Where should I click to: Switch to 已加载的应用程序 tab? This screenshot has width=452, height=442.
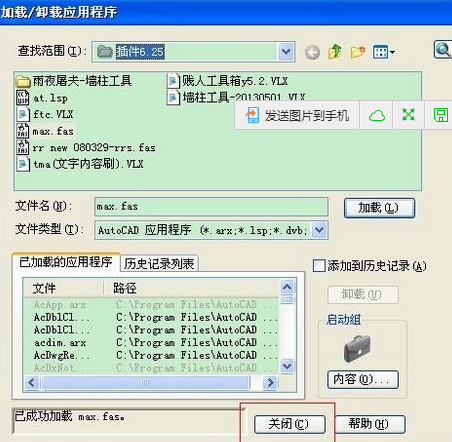66,262
